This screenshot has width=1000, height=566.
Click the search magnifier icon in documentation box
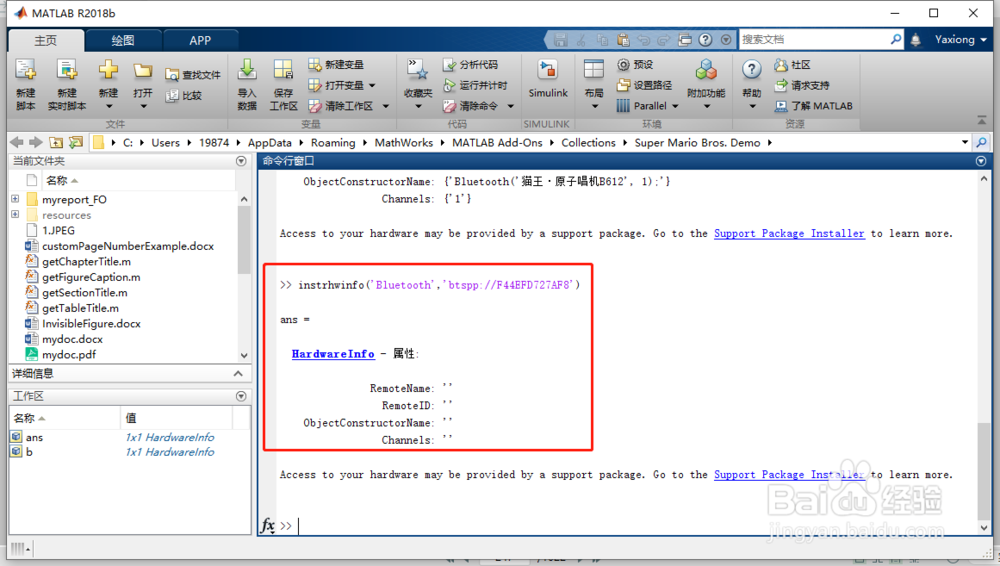click(x=896, y=40)
